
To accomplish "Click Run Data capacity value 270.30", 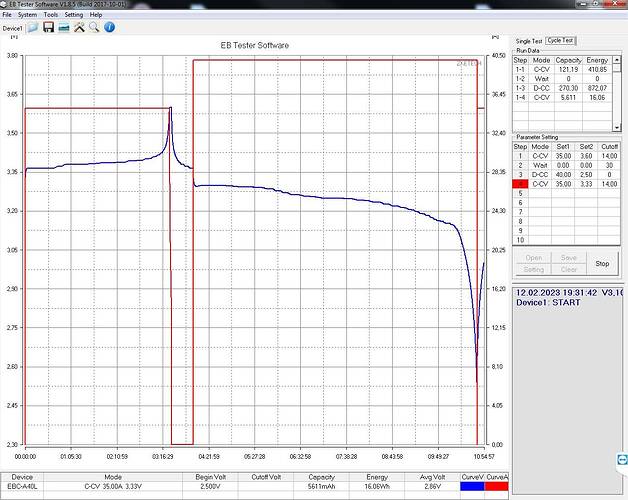I will pos(568,88).
